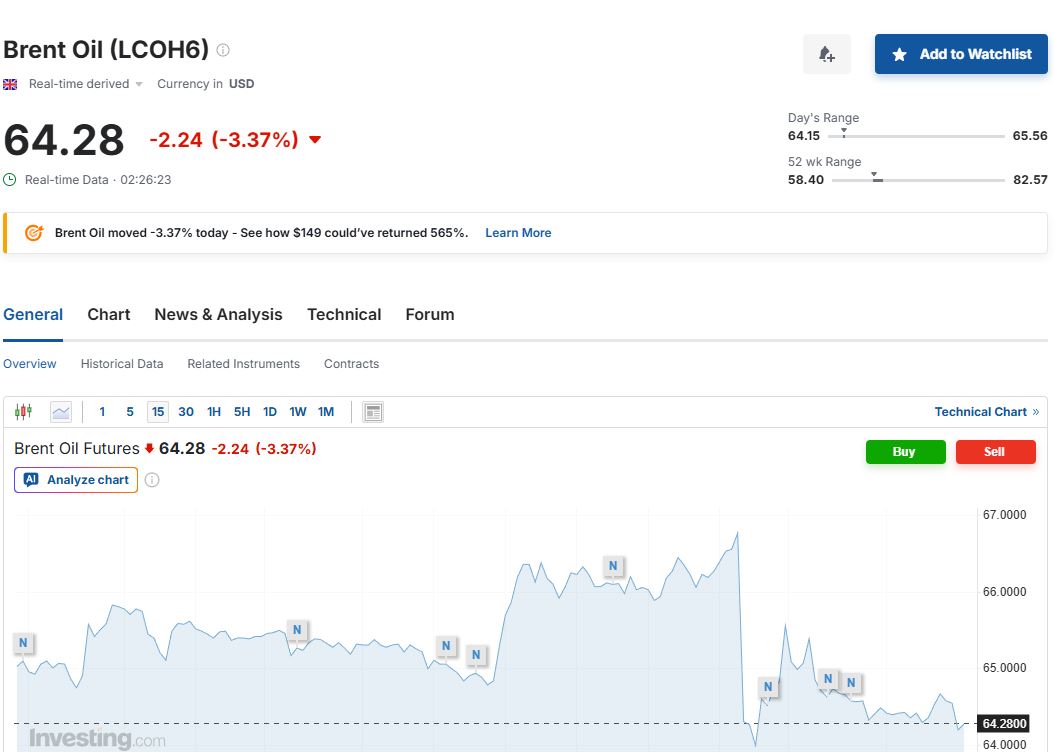The width and height of the screenshot is (1055, 752).
Task: Click info icon next to Brent Oil title
Action: point(223,50)
